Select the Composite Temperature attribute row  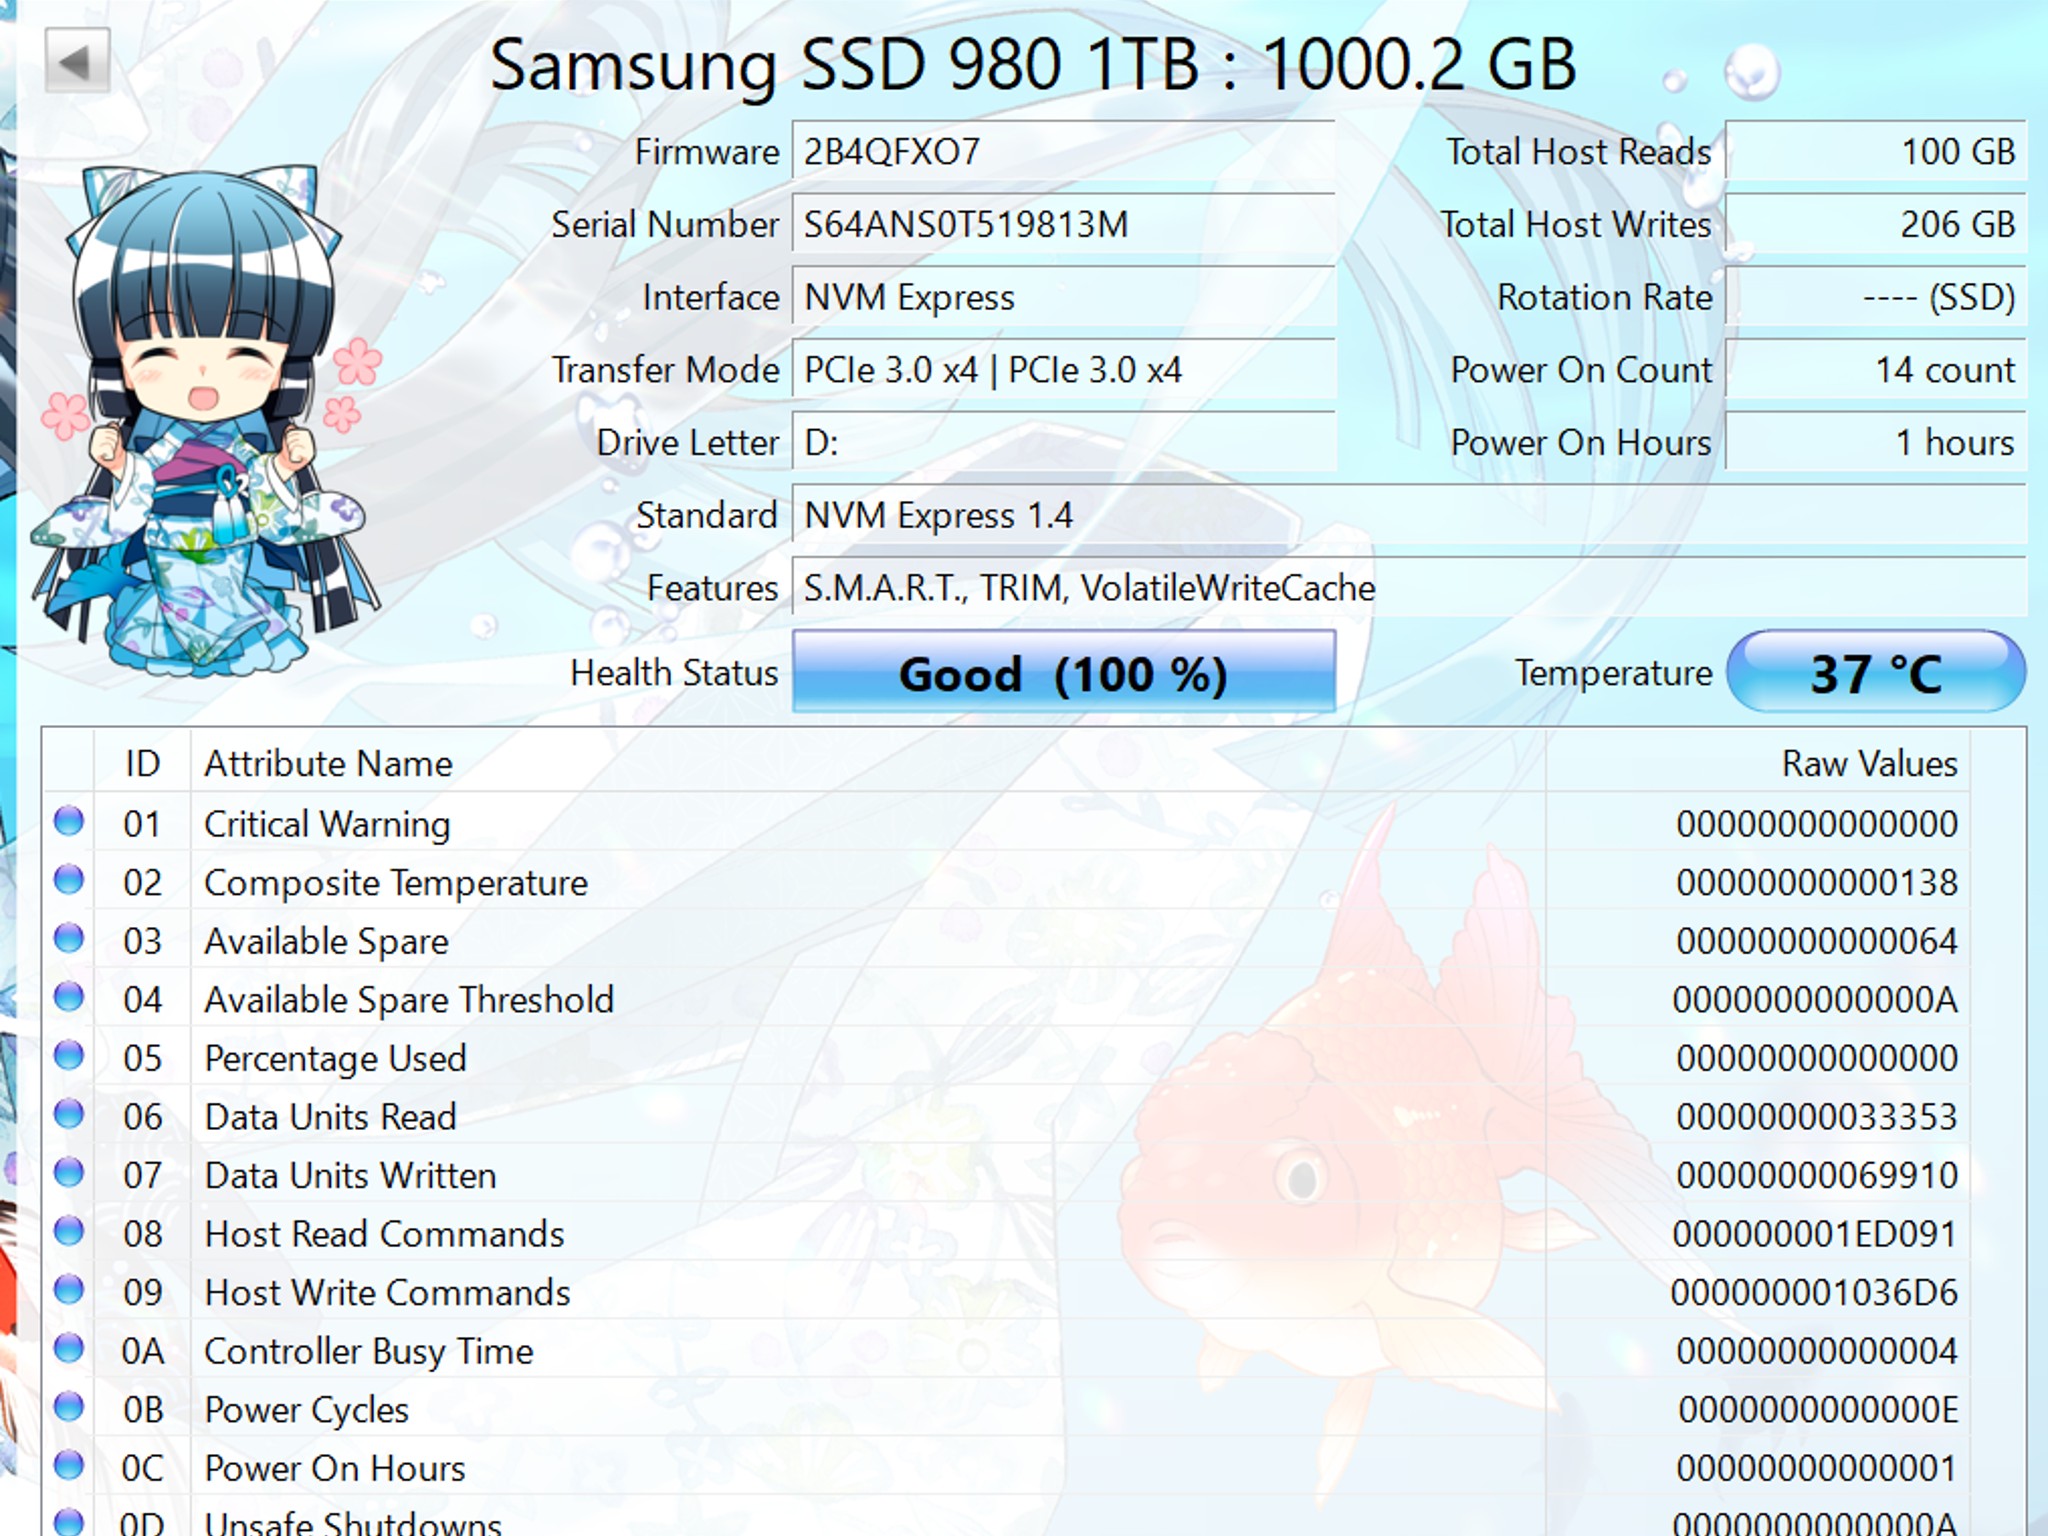click(x=1006, y=882)
